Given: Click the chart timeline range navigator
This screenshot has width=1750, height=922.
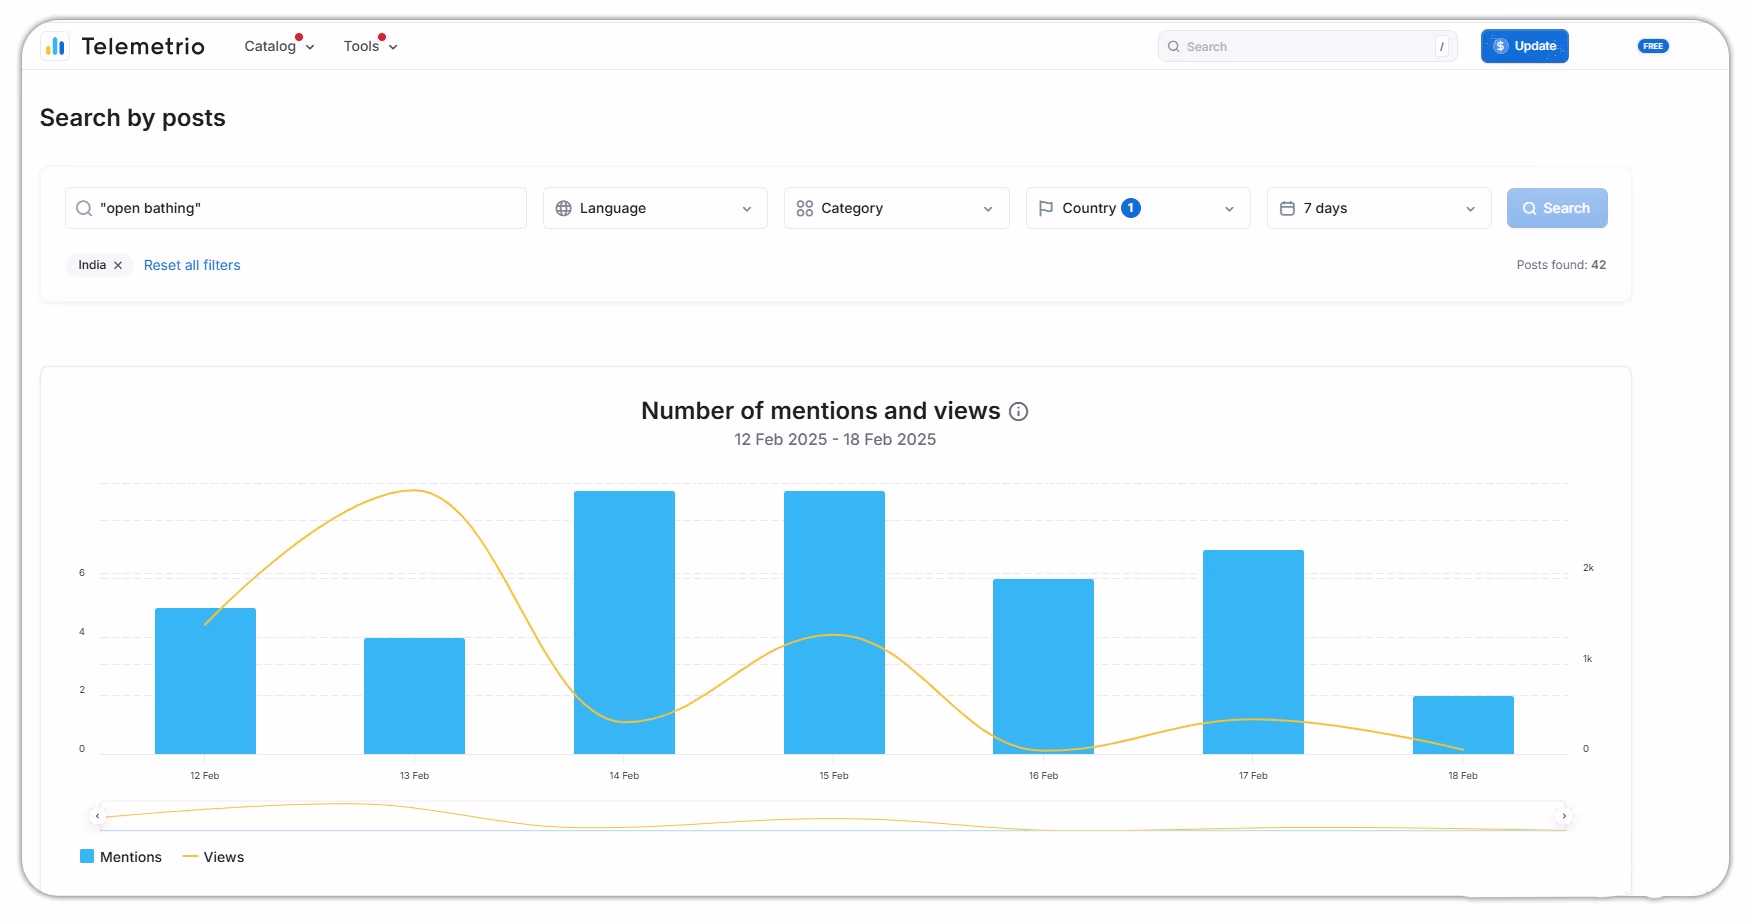Looking at the screenshot, I should coord(832,816).
